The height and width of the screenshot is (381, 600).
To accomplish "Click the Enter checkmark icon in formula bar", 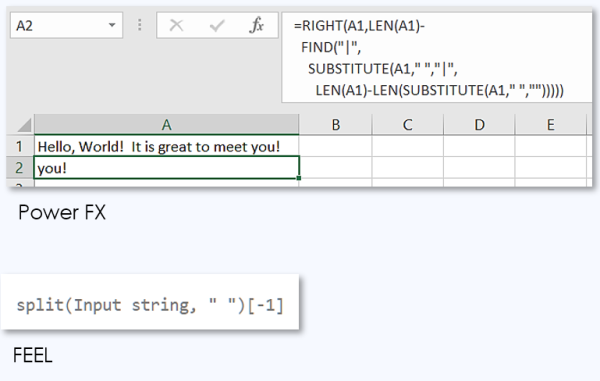I will click(x=217, y=26).
